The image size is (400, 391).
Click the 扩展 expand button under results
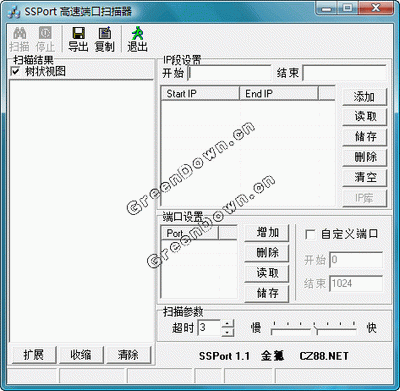34,355
